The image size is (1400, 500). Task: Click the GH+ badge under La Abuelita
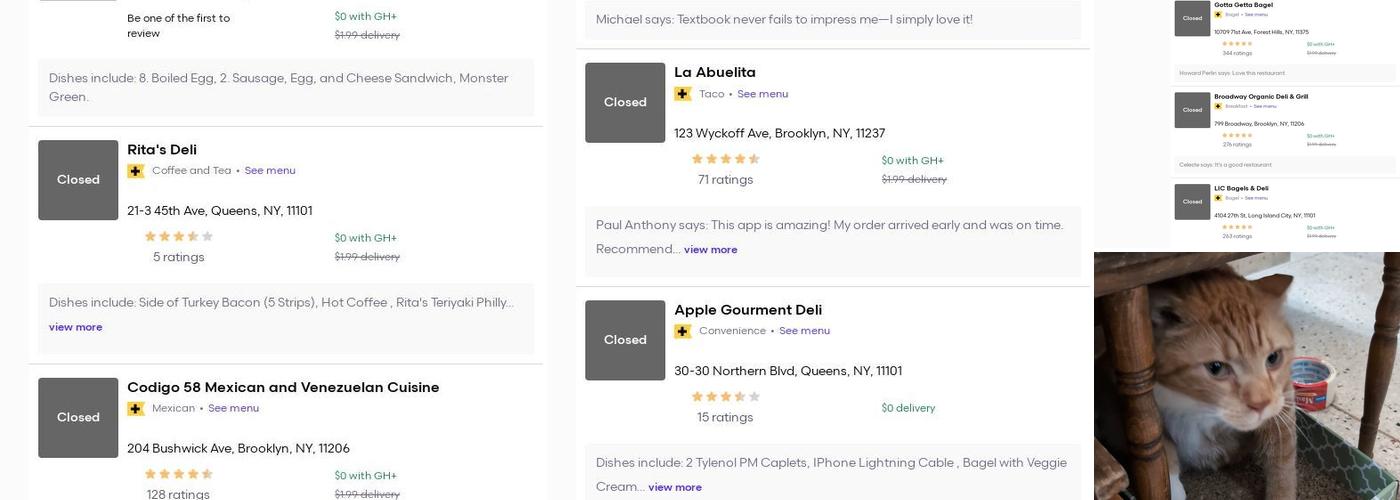click(683, 94)
